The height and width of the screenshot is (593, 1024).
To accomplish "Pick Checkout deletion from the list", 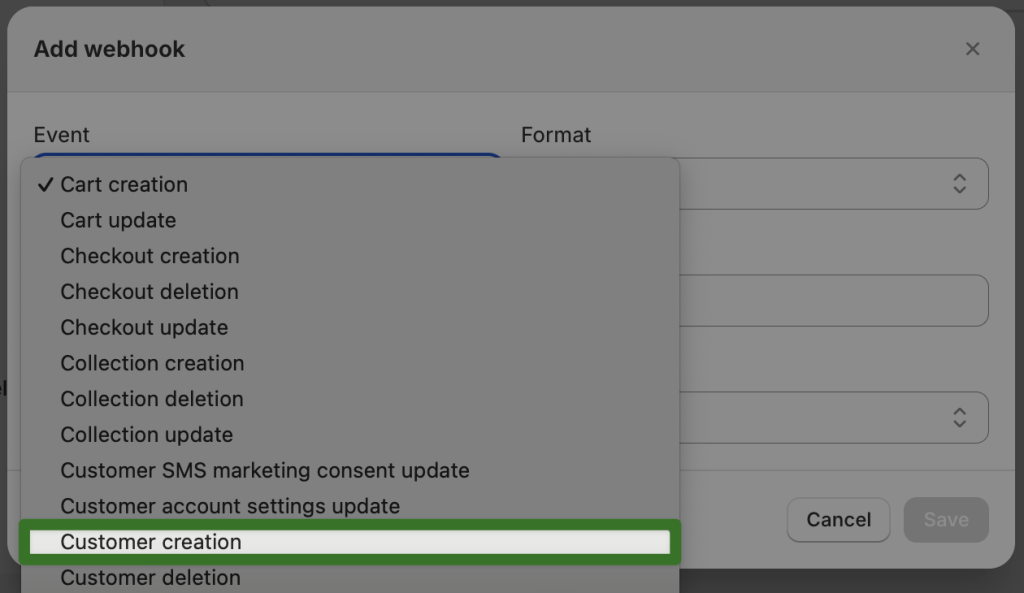I will tap(149, 291).
